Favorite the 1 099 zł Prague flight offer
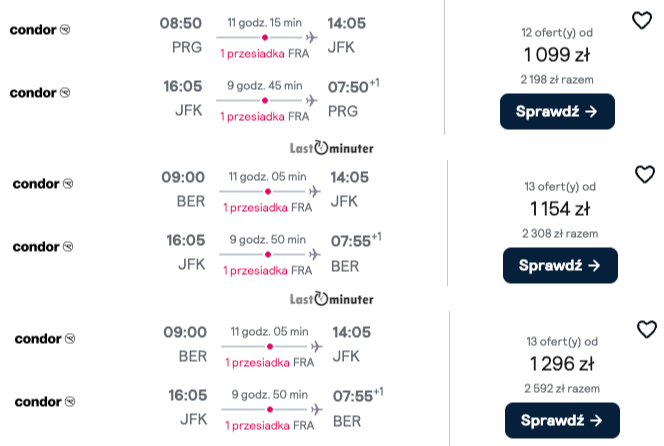Viewport: 664px width, 446px height. [642, 20]
